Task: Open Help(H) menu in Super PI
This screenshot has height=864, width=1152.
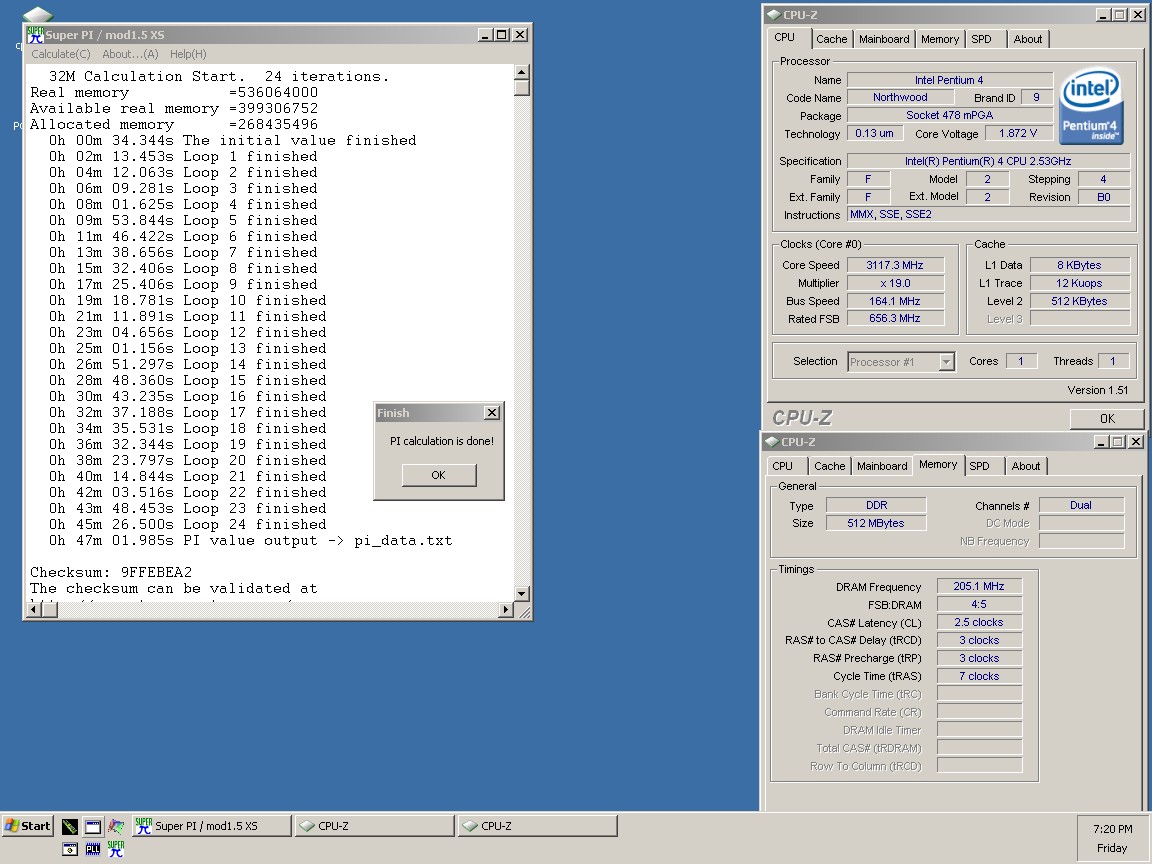Action: coord(188,54)
